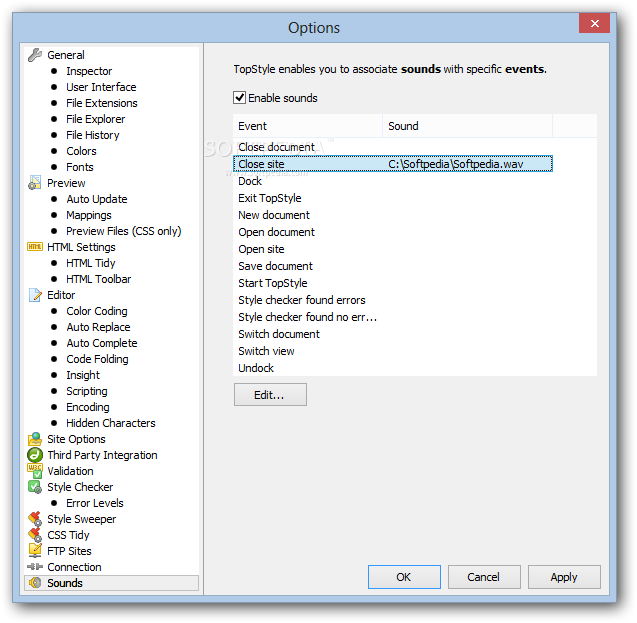Select the Open document event
637x623 pixels.
click(x=276, y=232)
